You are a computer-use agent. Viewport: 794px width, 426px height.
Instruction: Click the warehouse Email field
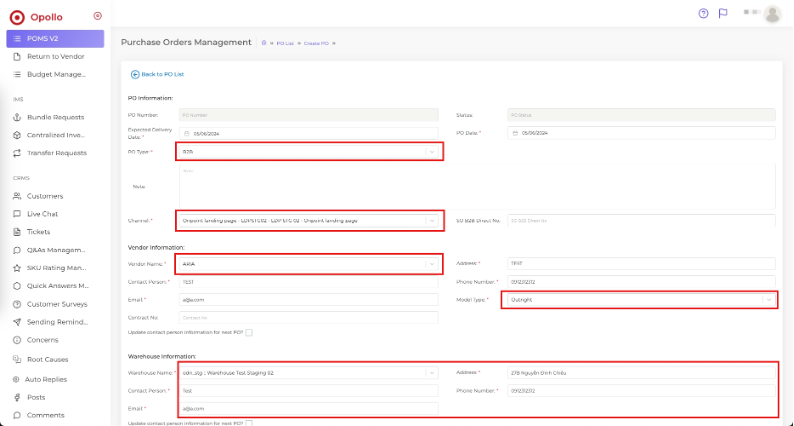pos(309,408)
